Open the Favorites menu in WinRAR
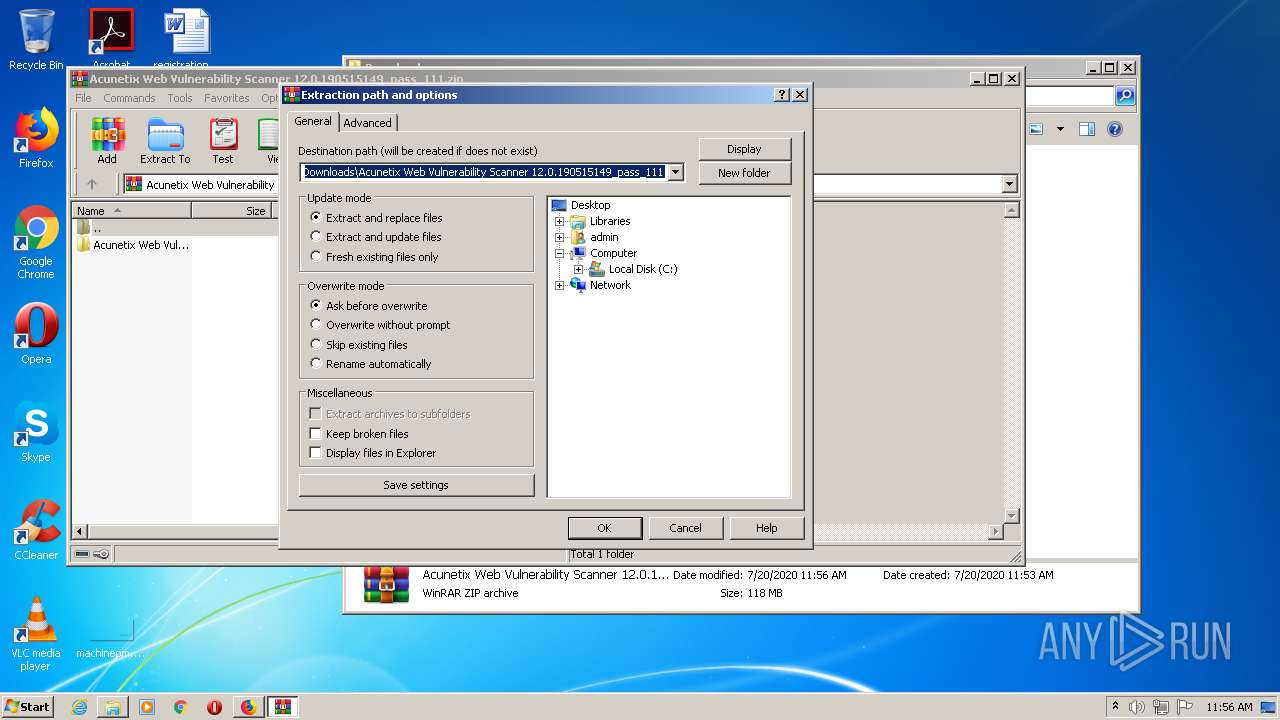The image size is (1280, 720). tap(227, 98)
